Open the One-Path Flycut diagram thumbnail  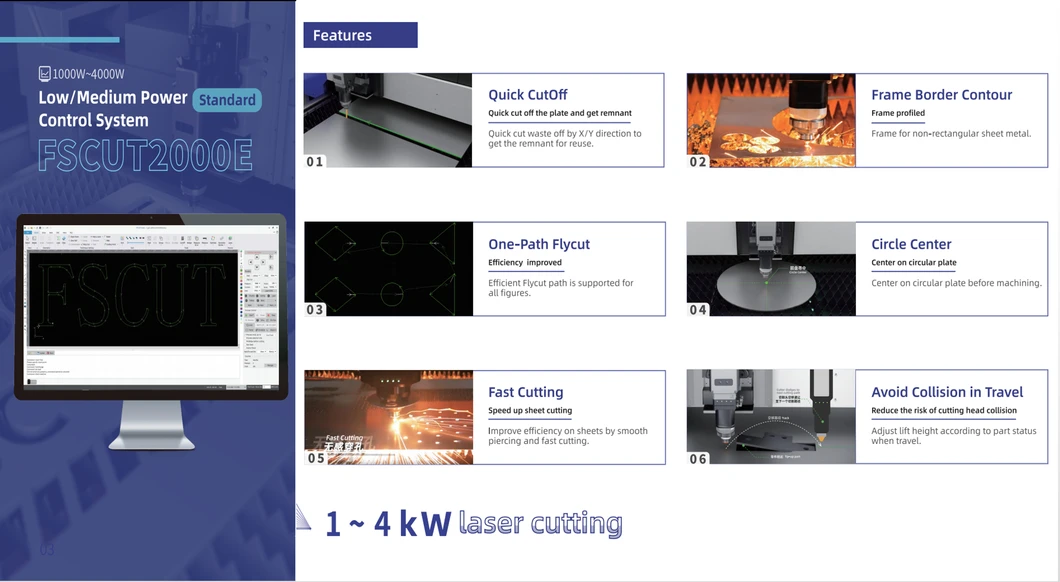(x=389, y=269)
